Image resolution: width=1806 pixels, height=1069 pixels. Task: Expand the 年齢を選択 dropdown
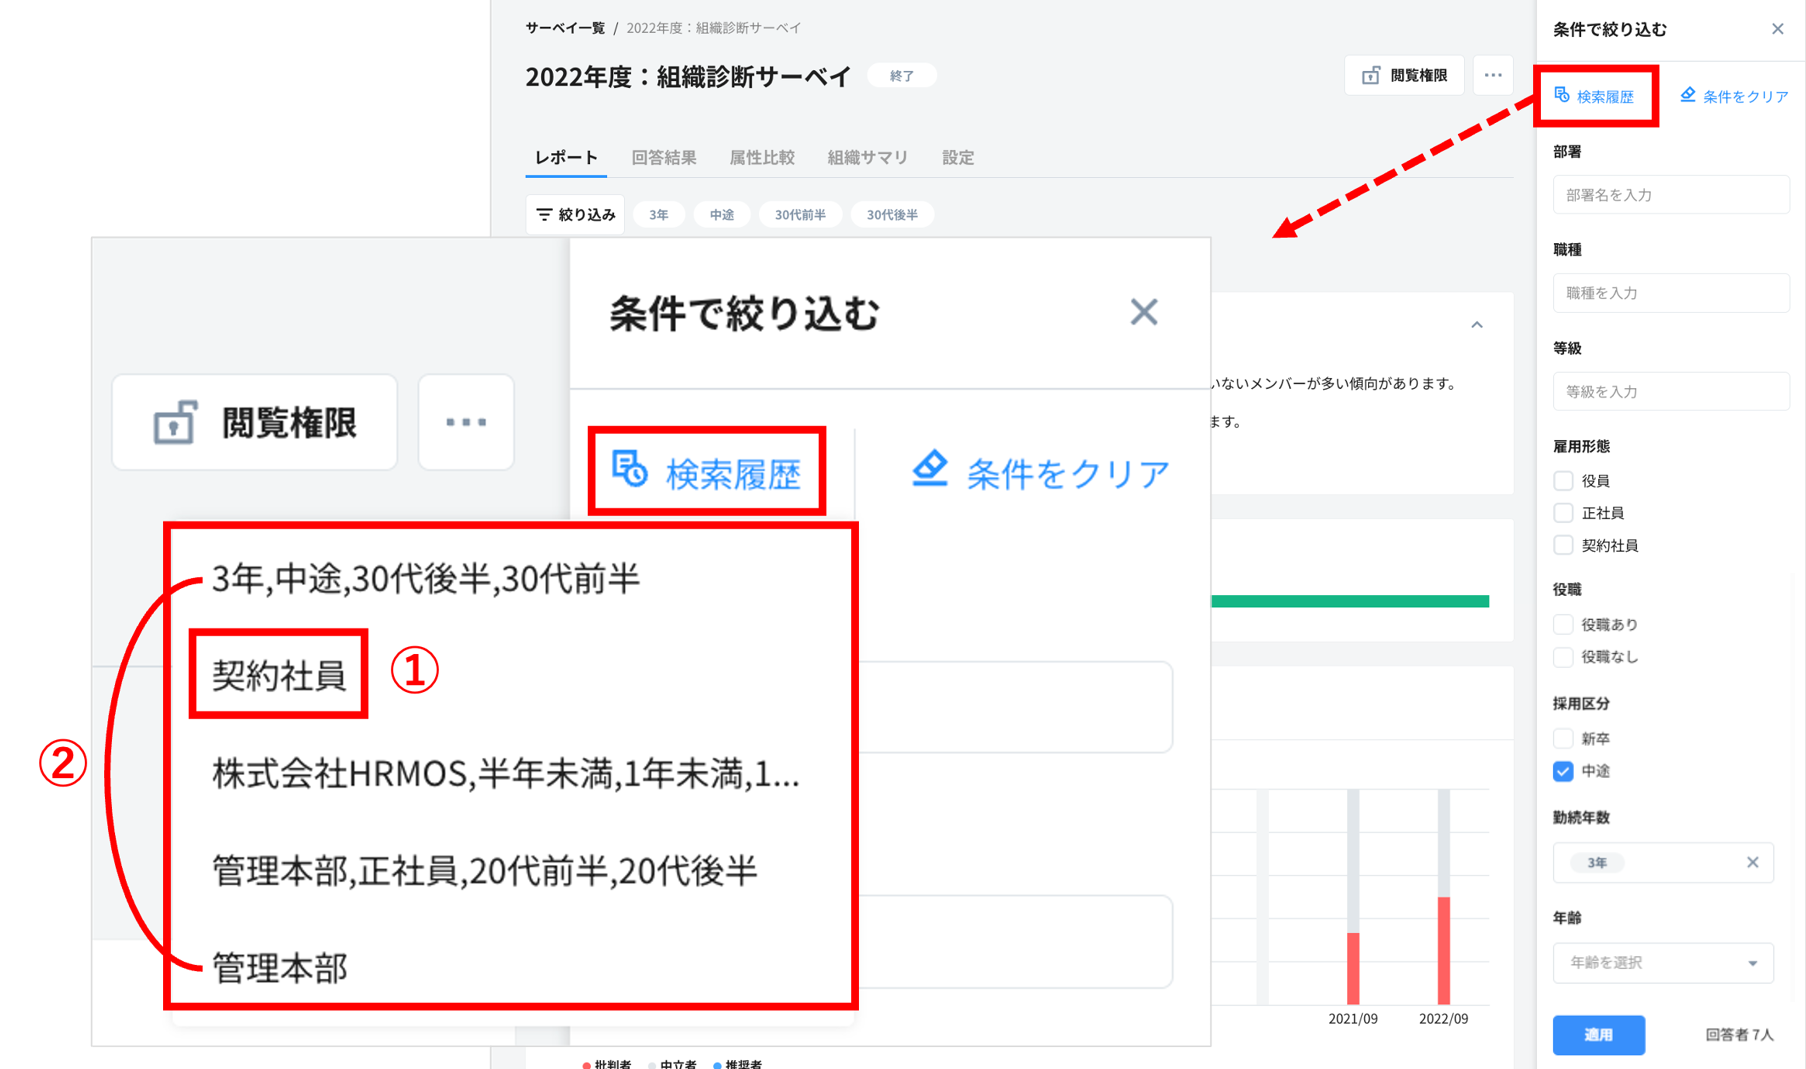click(x=1662, y=963)
